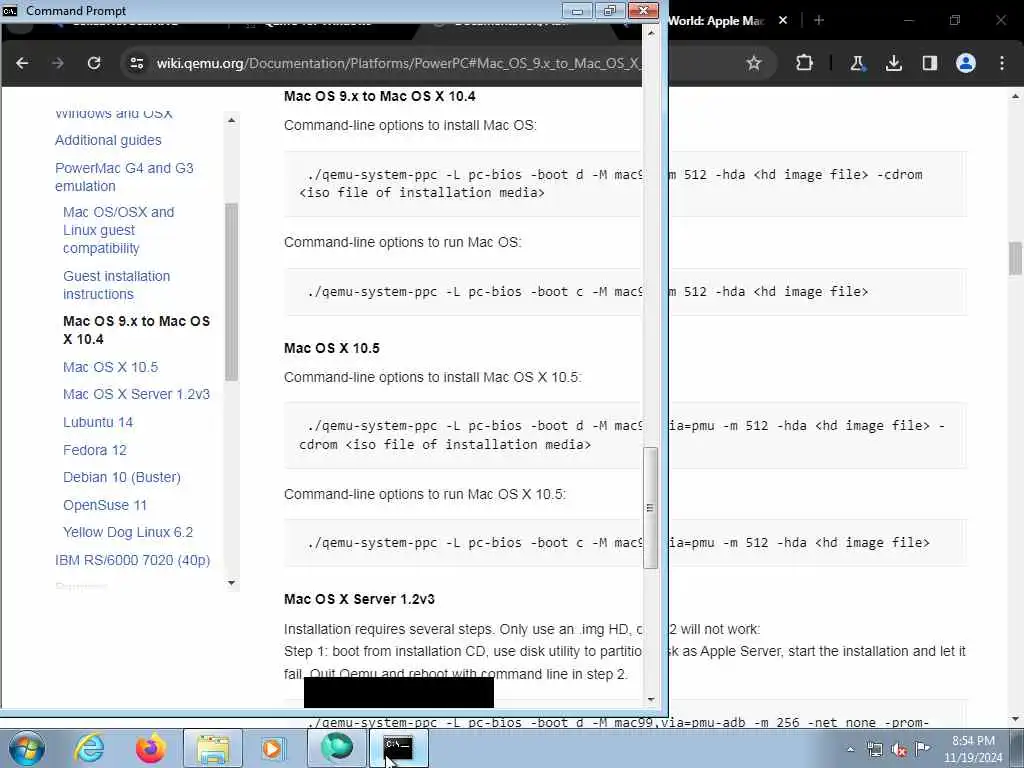Switch to the 'World: Apple Mac' tab

point(716,20)
